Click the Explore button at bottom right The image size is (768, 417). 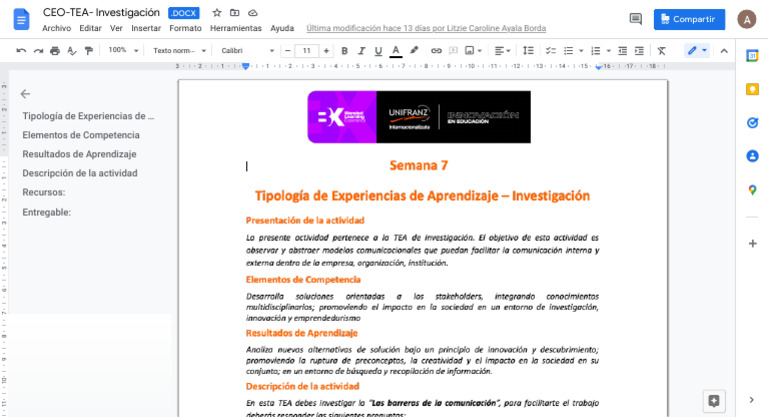(714, 401)
